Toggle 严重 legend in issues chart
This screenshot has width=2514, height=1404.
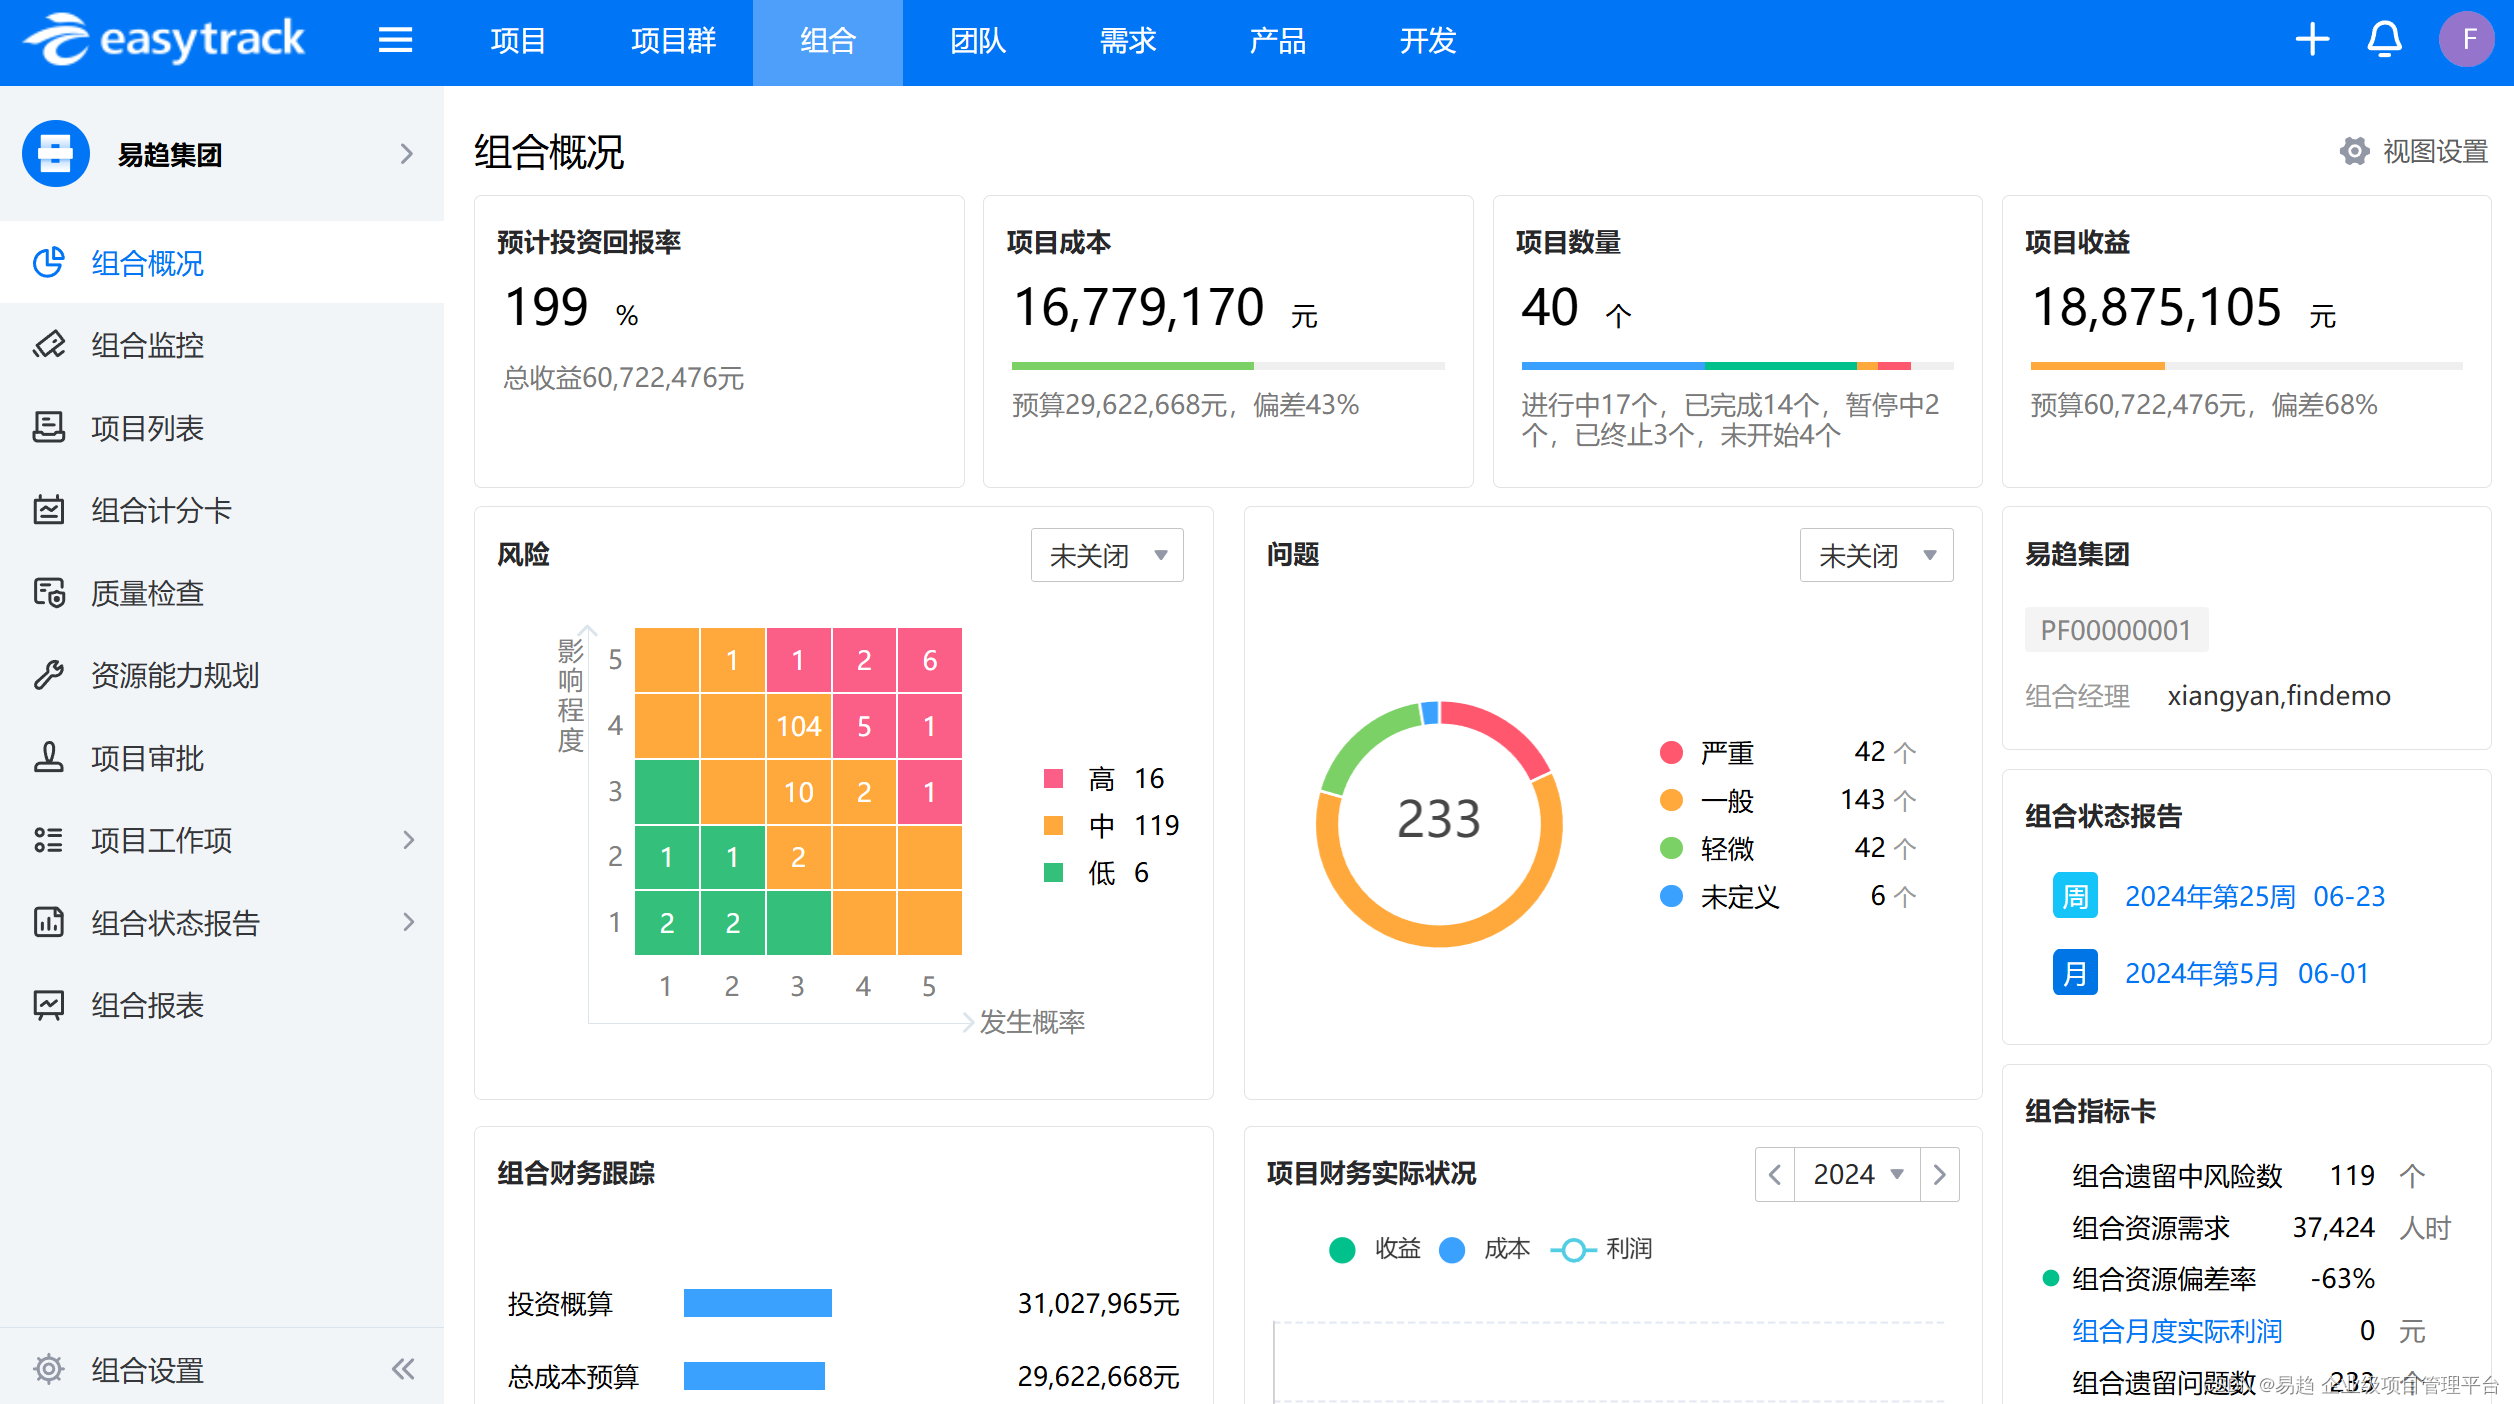[1707, 752]
